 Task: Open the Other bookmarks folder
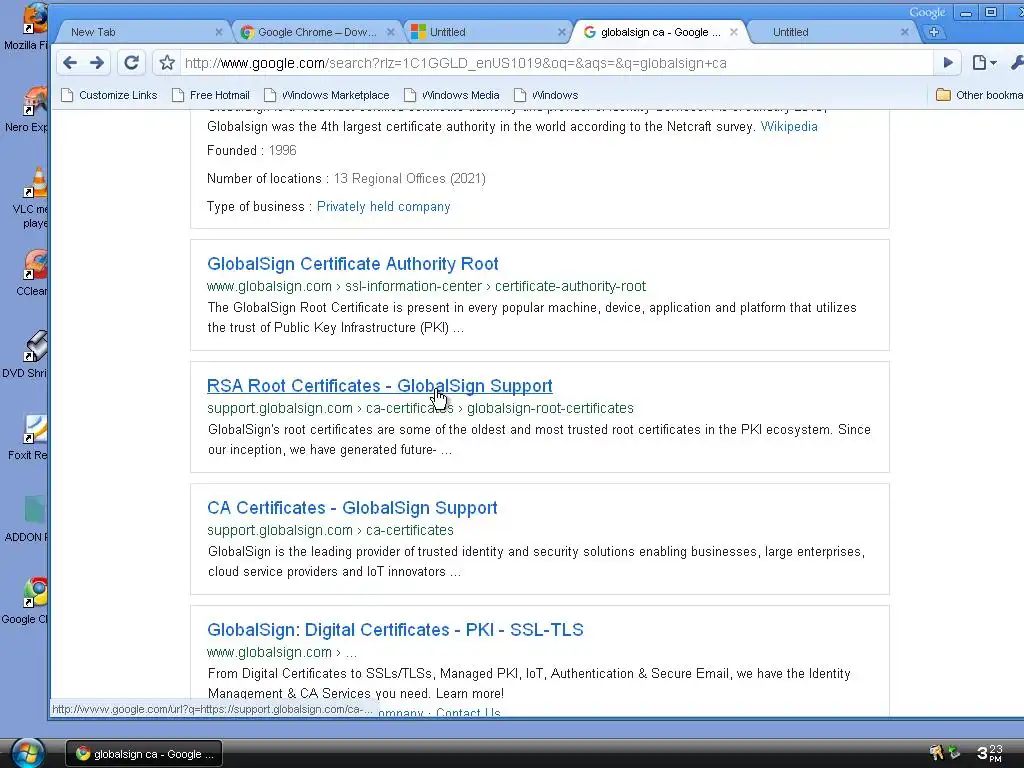[x=980, y=95]
